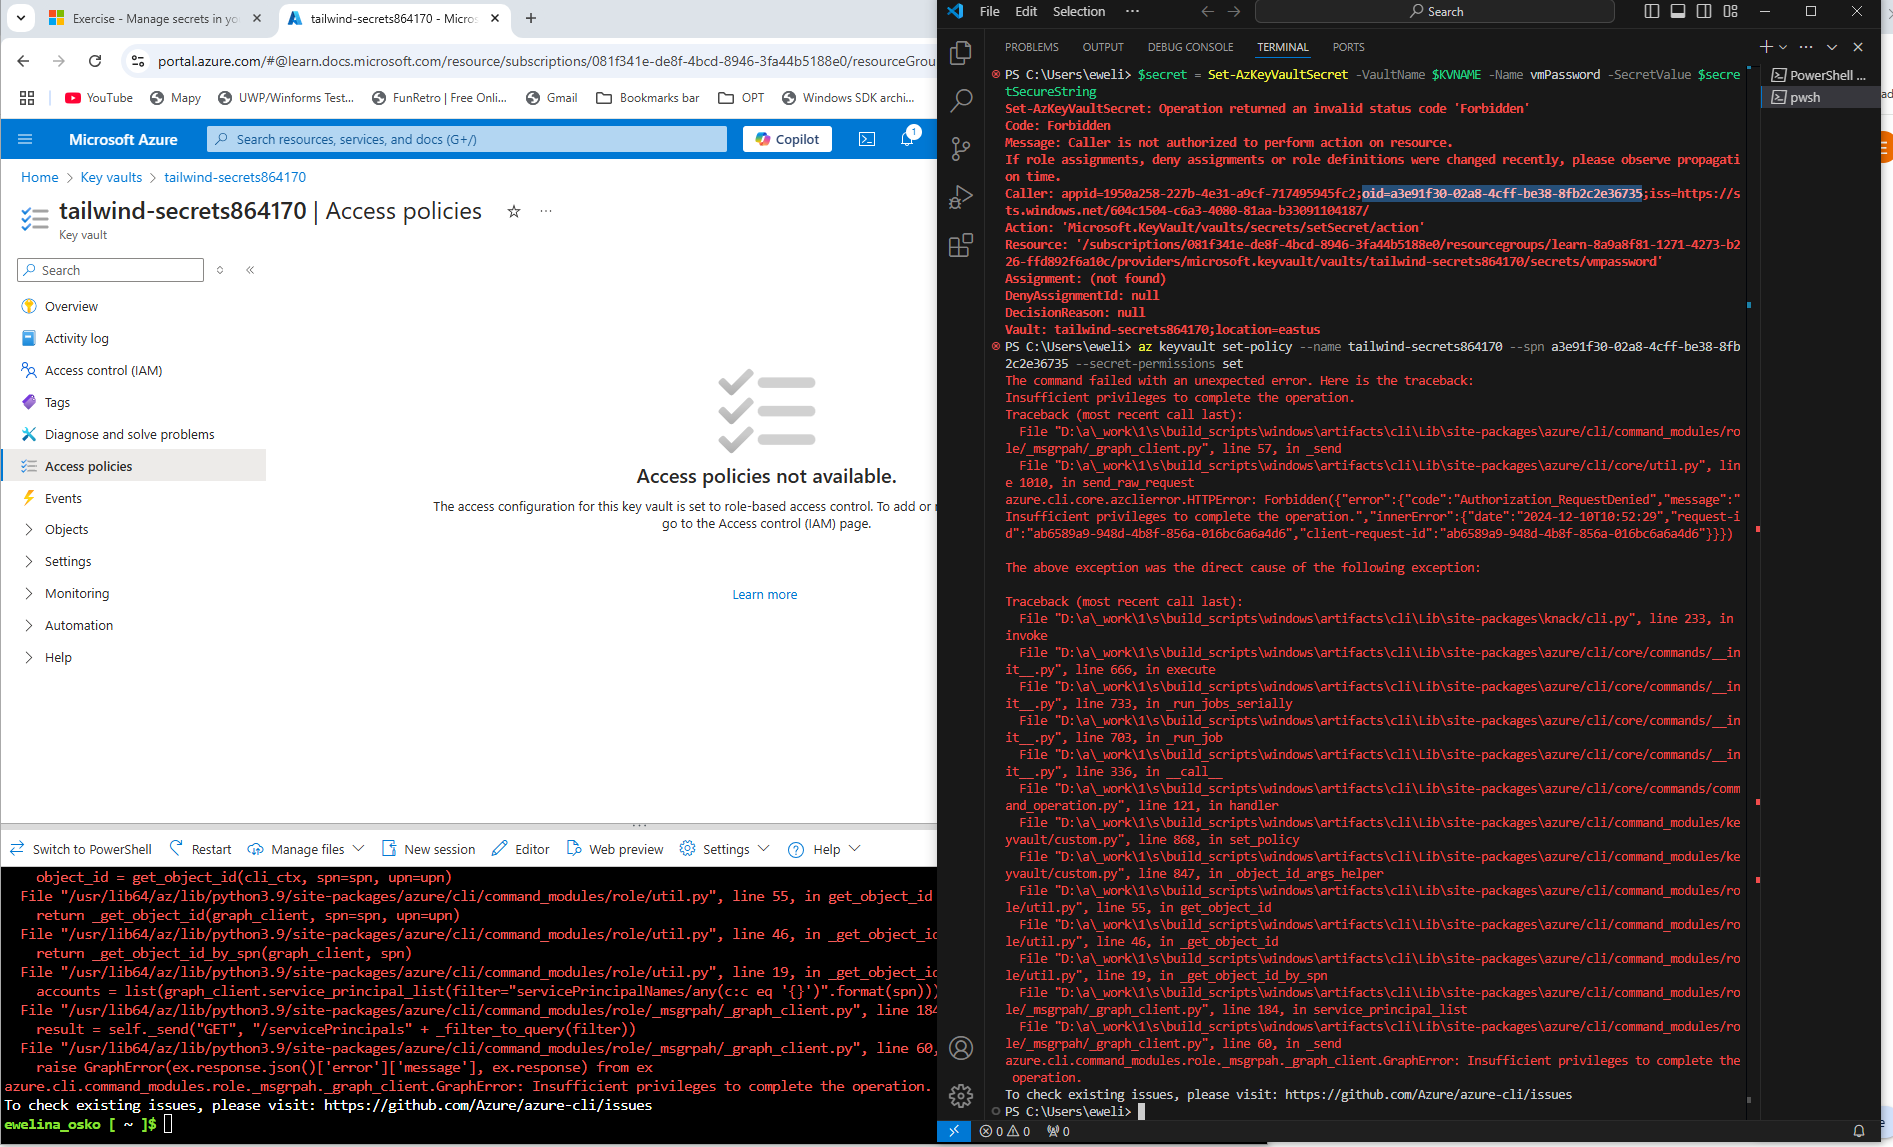Click VS Code remote window indicator
The height and width of the screenshot is (1147, 1893).
pyautogui.click(x=954, y=1131)
